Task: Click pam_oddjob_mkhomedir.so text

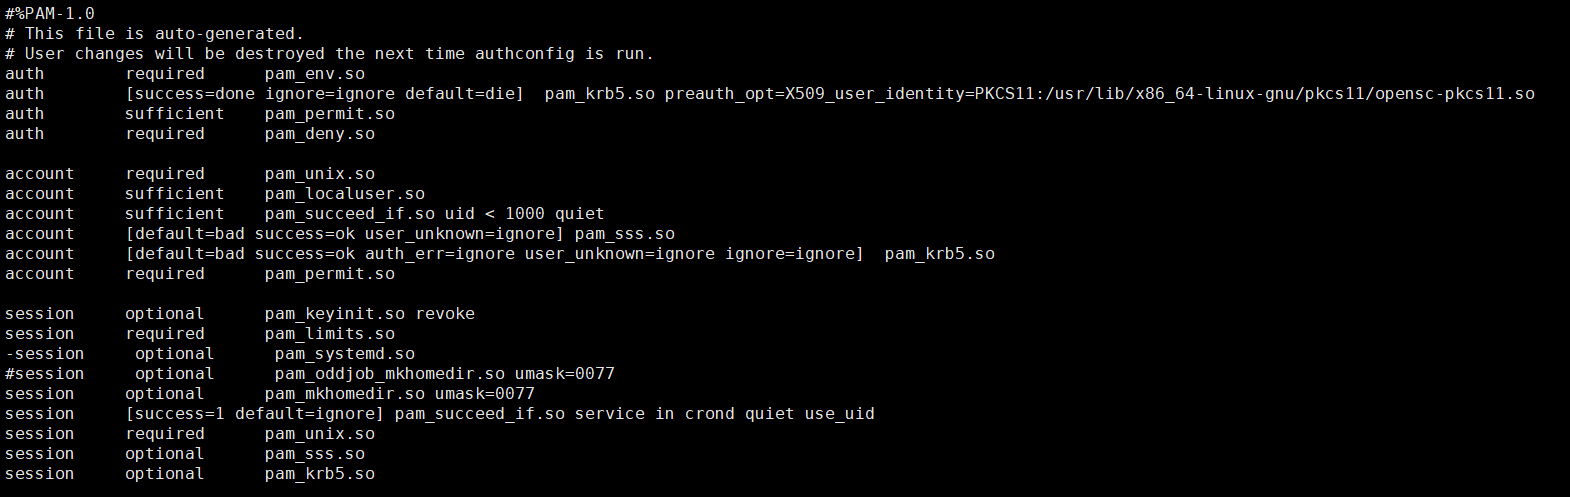Action: (x=390, y=374)
